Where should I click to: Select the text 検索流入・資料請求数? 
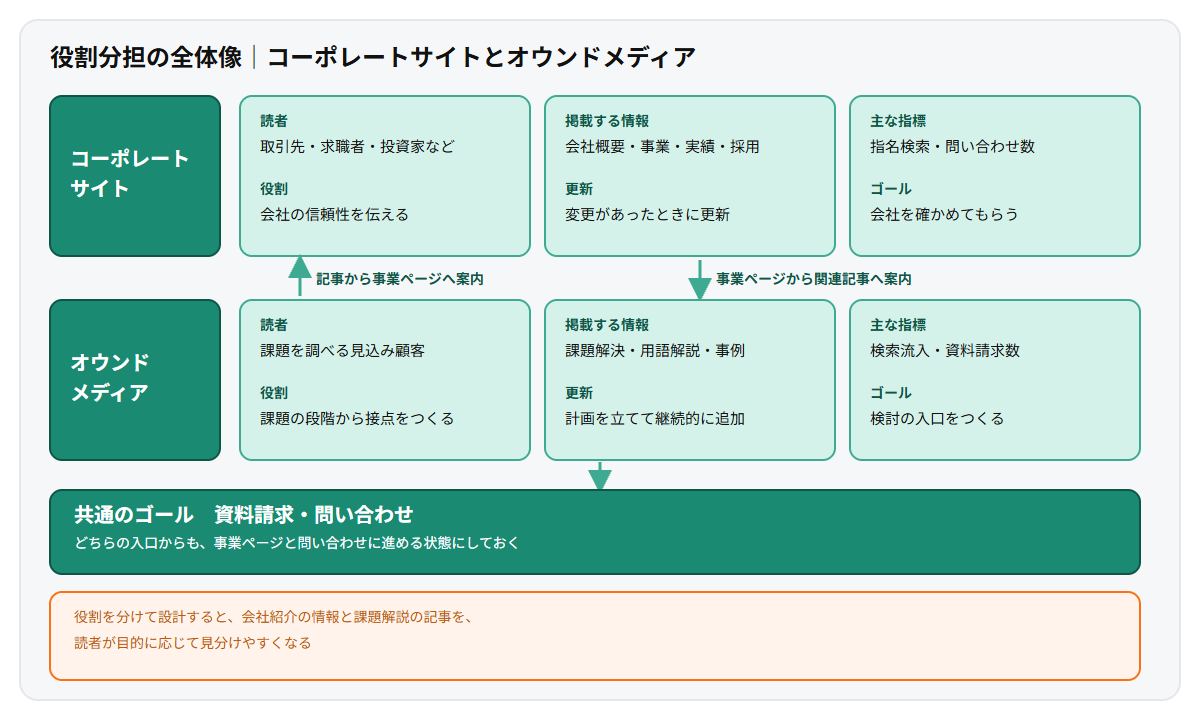point(945,350)
